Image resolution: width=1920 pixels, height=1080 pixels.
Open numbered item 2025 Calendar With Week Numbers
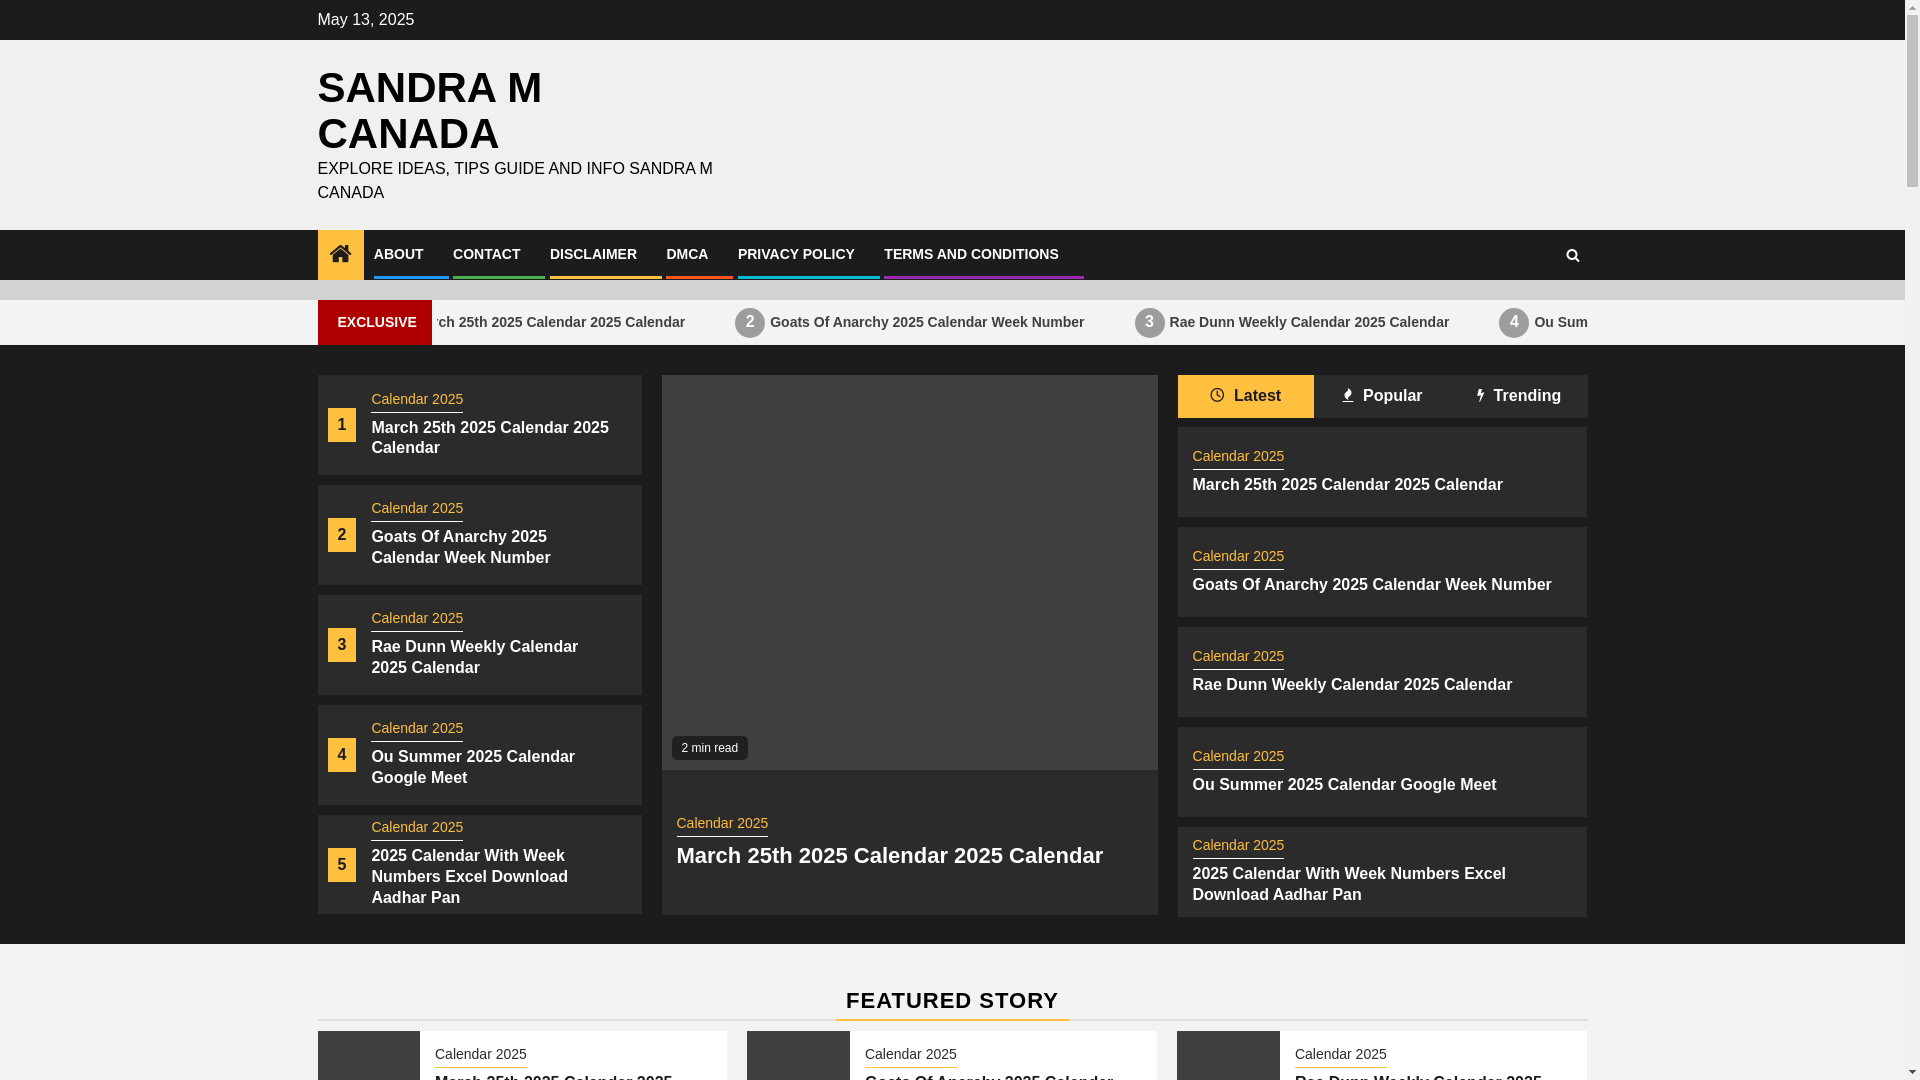click(x=470, y=876)
